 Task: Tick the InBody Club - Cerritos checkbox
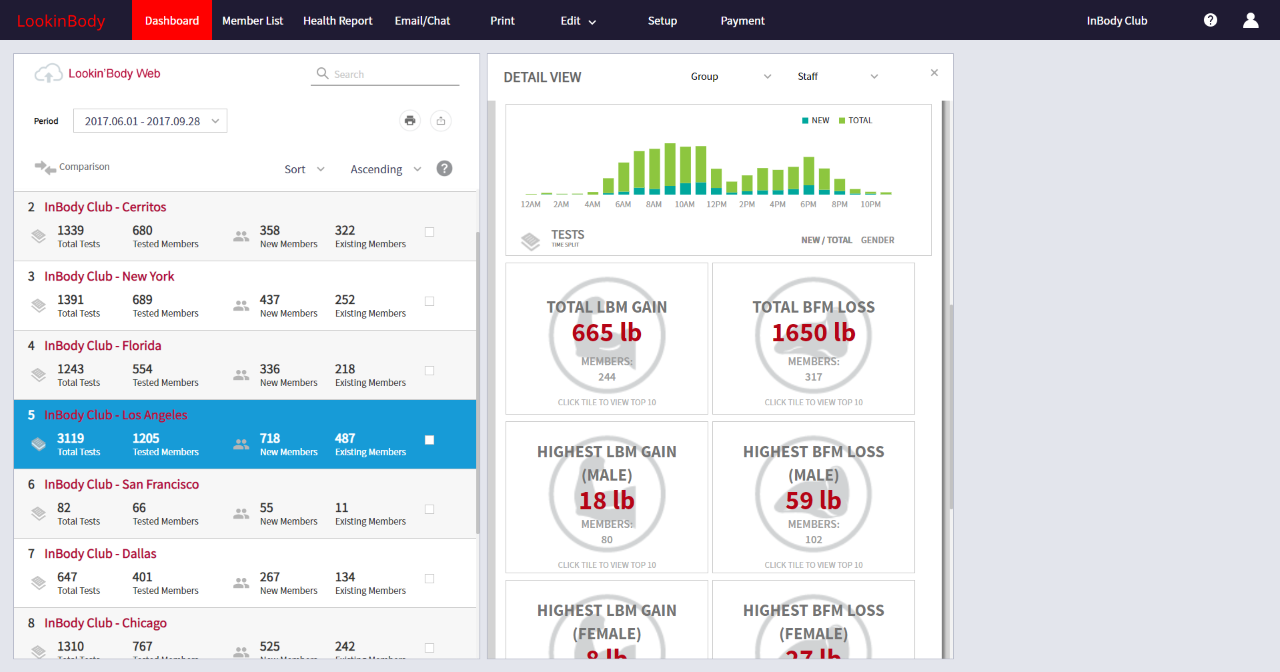[x=430, y=232]
